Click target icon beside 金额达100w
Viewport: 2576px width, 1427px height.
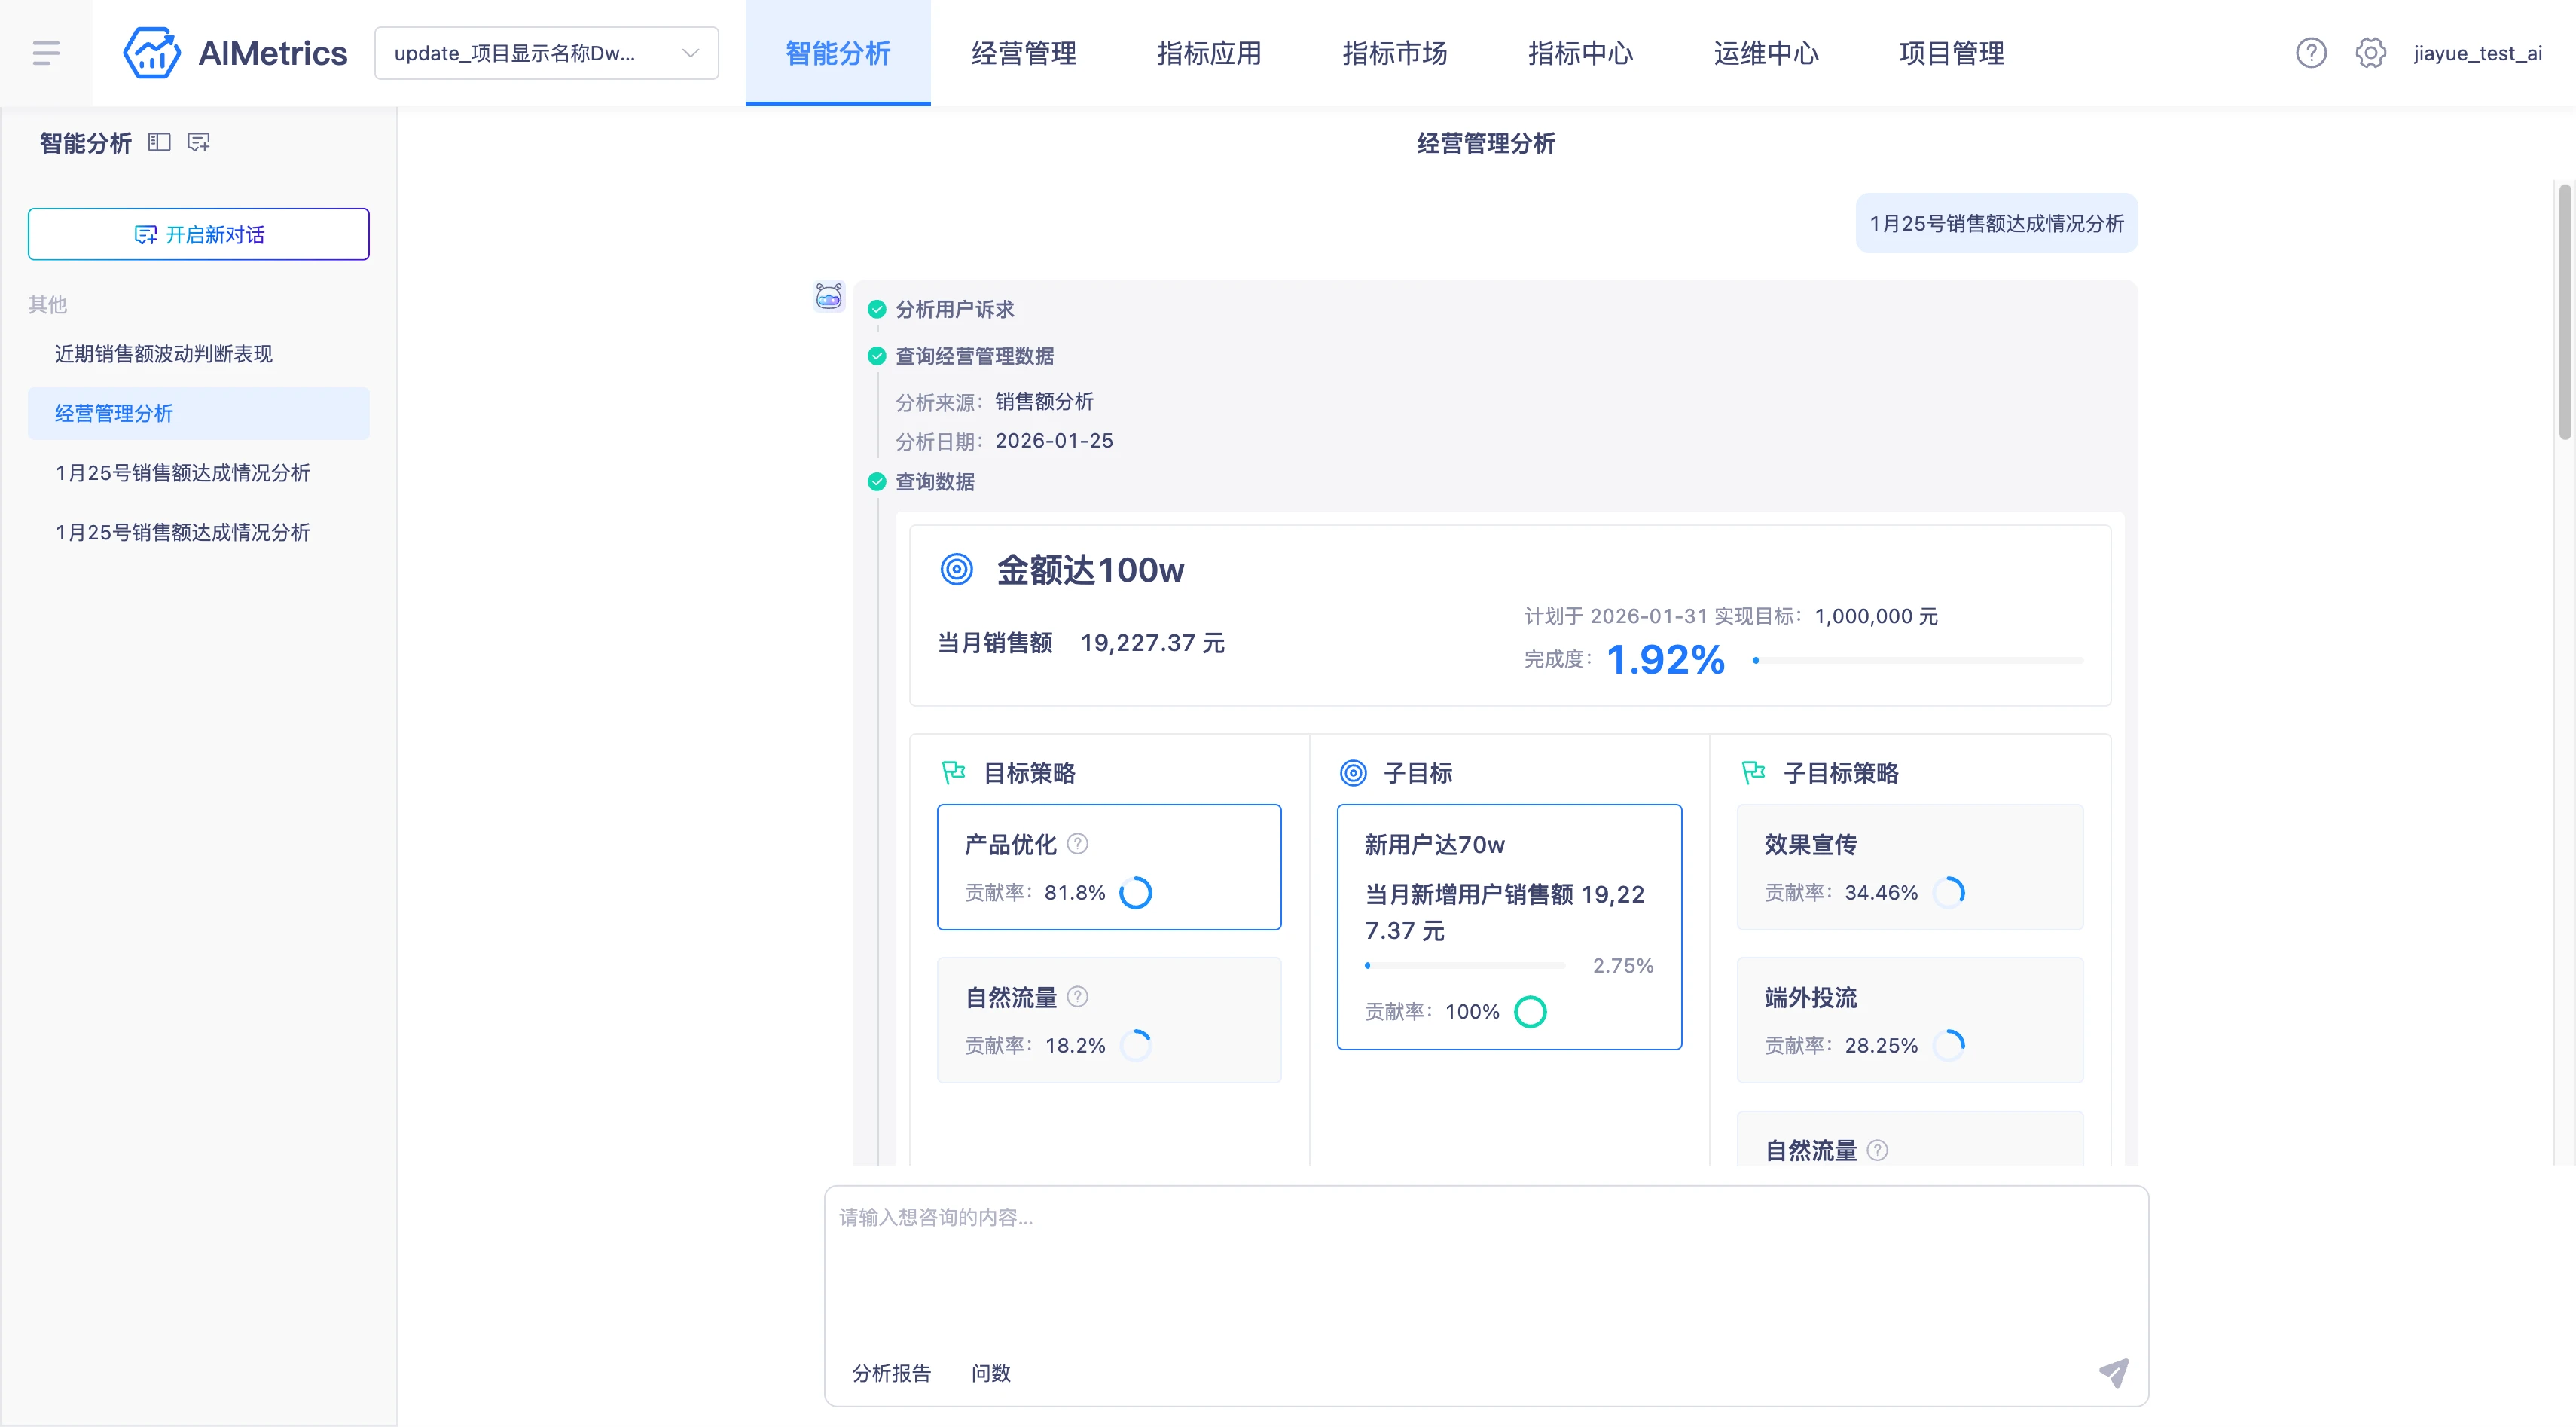click(957, 569)
